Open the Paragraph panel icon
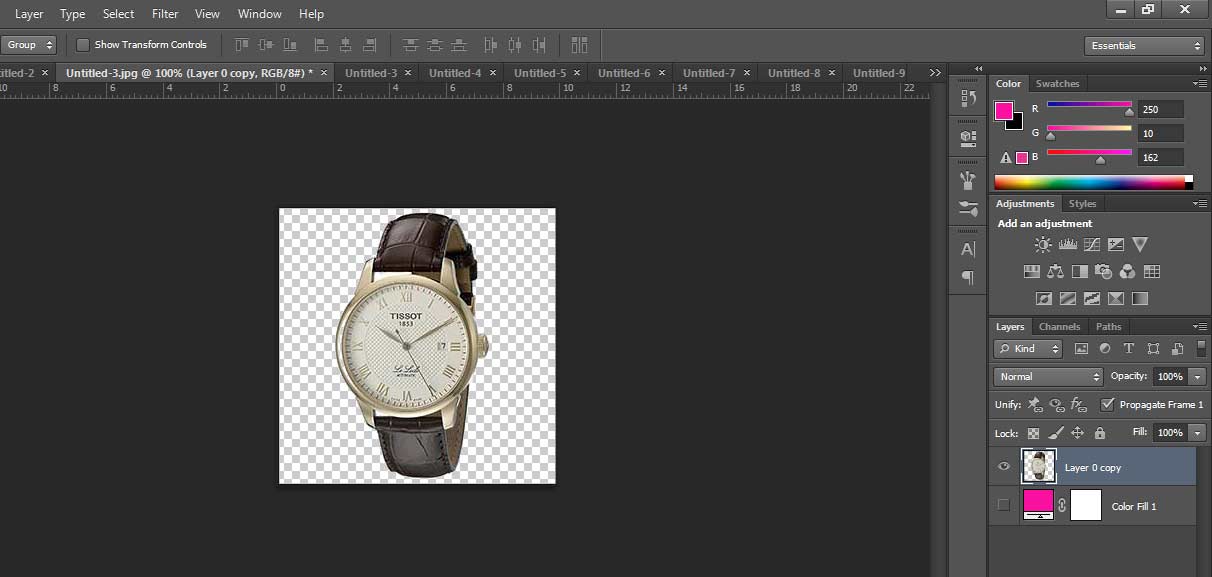The width and height of the screenshot is (1212, 577). [967, 277]
